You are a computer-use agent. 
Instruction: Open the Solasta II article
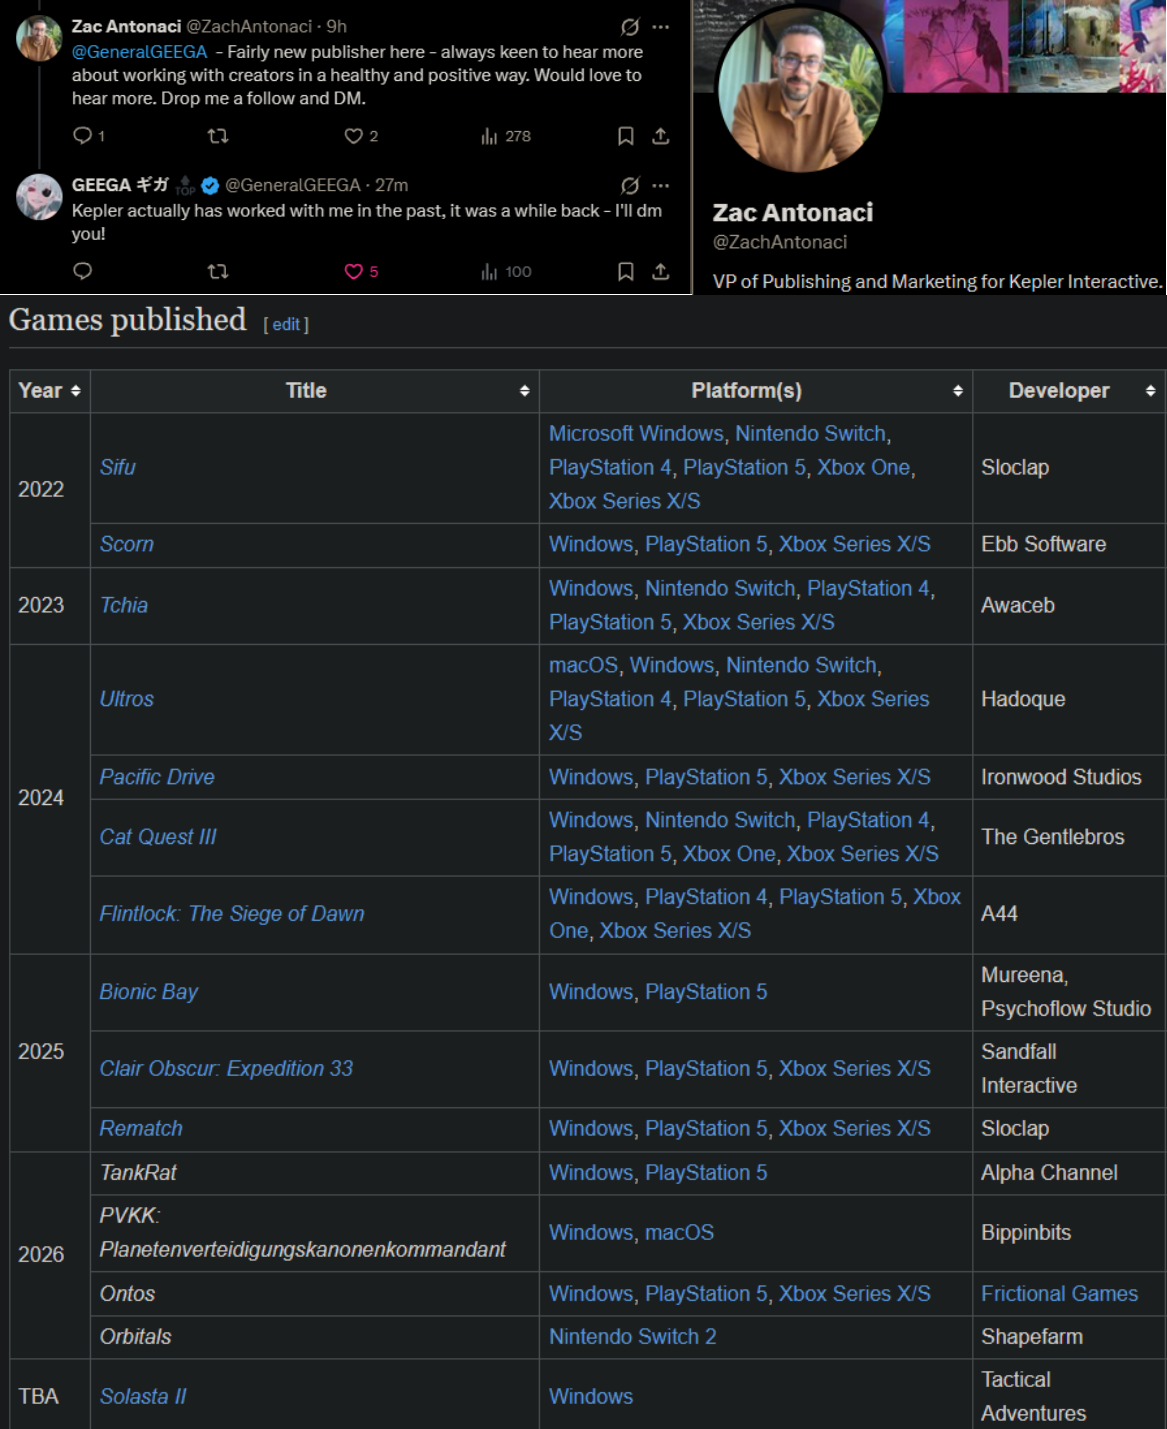[x=143, y=1396]
